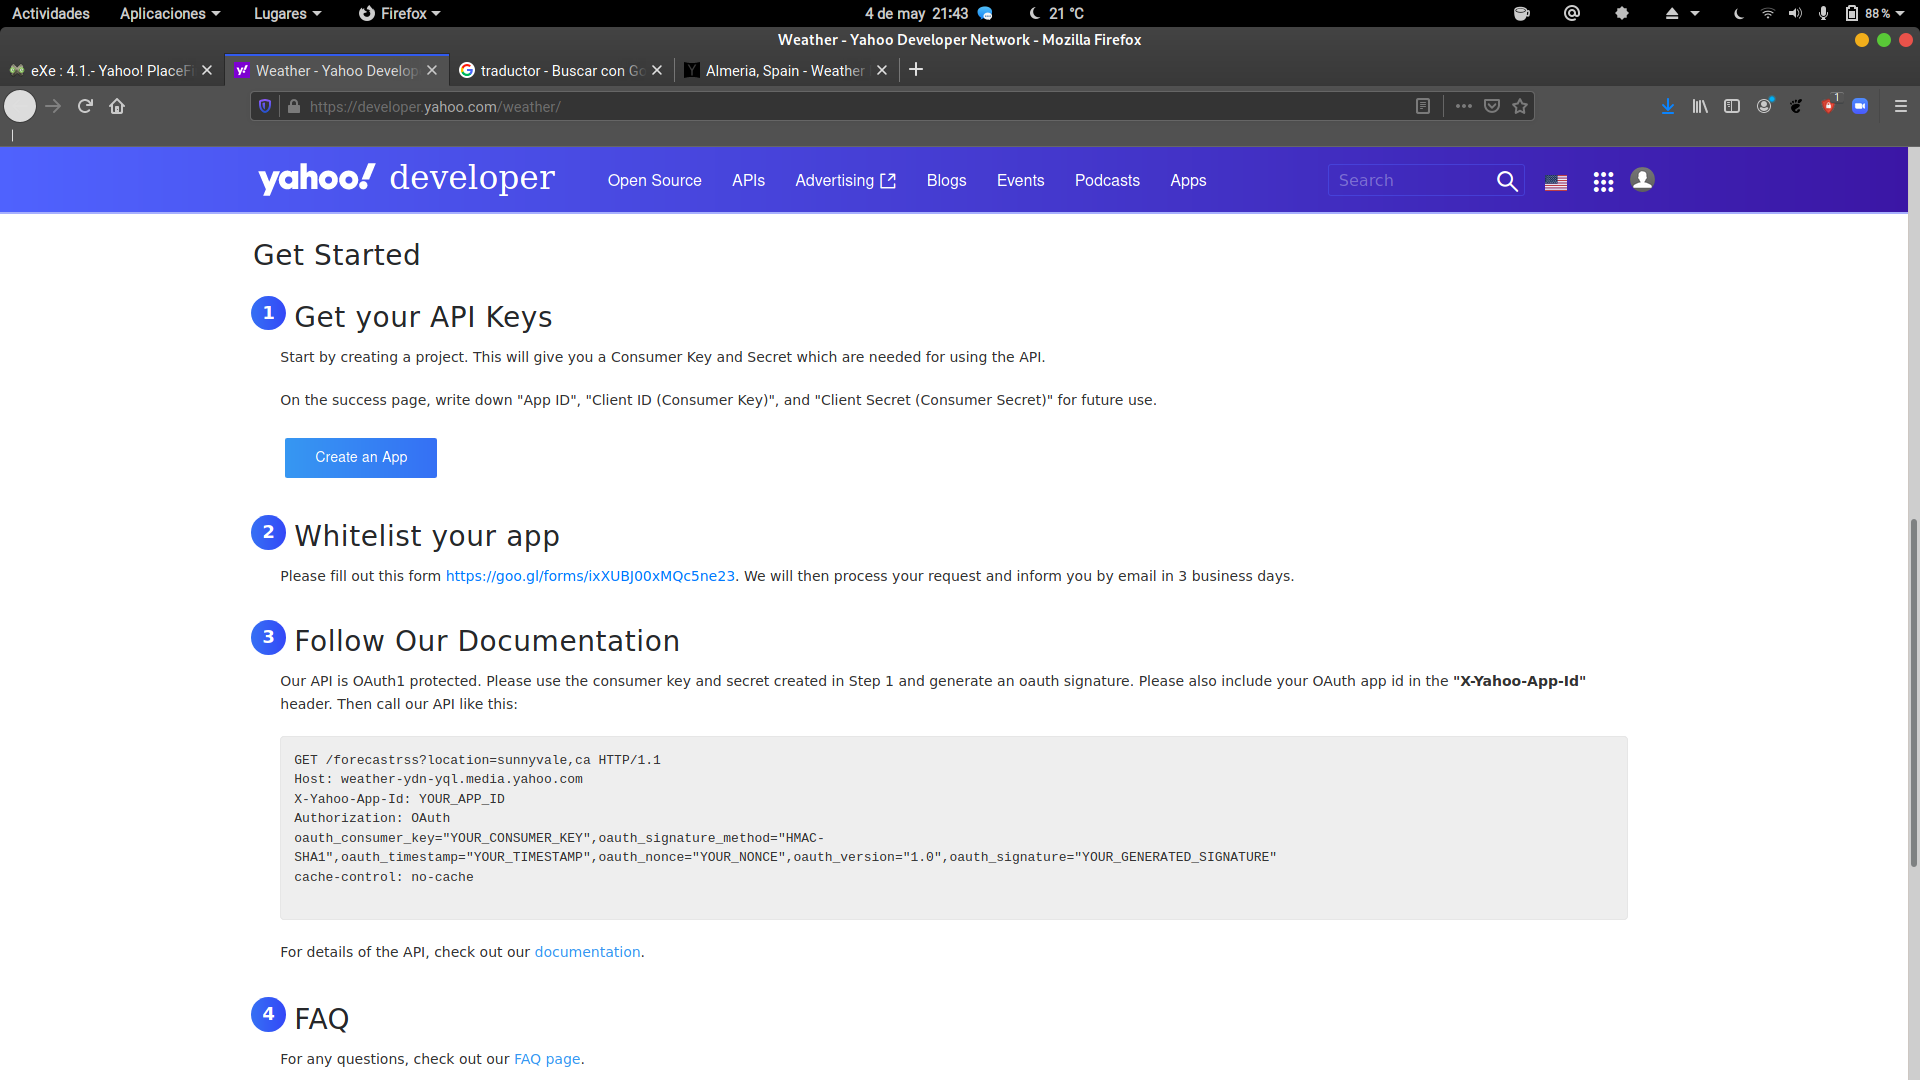Bookmark this page with star icon
Screen dimensions: 1920x1080
[1520, 106]
